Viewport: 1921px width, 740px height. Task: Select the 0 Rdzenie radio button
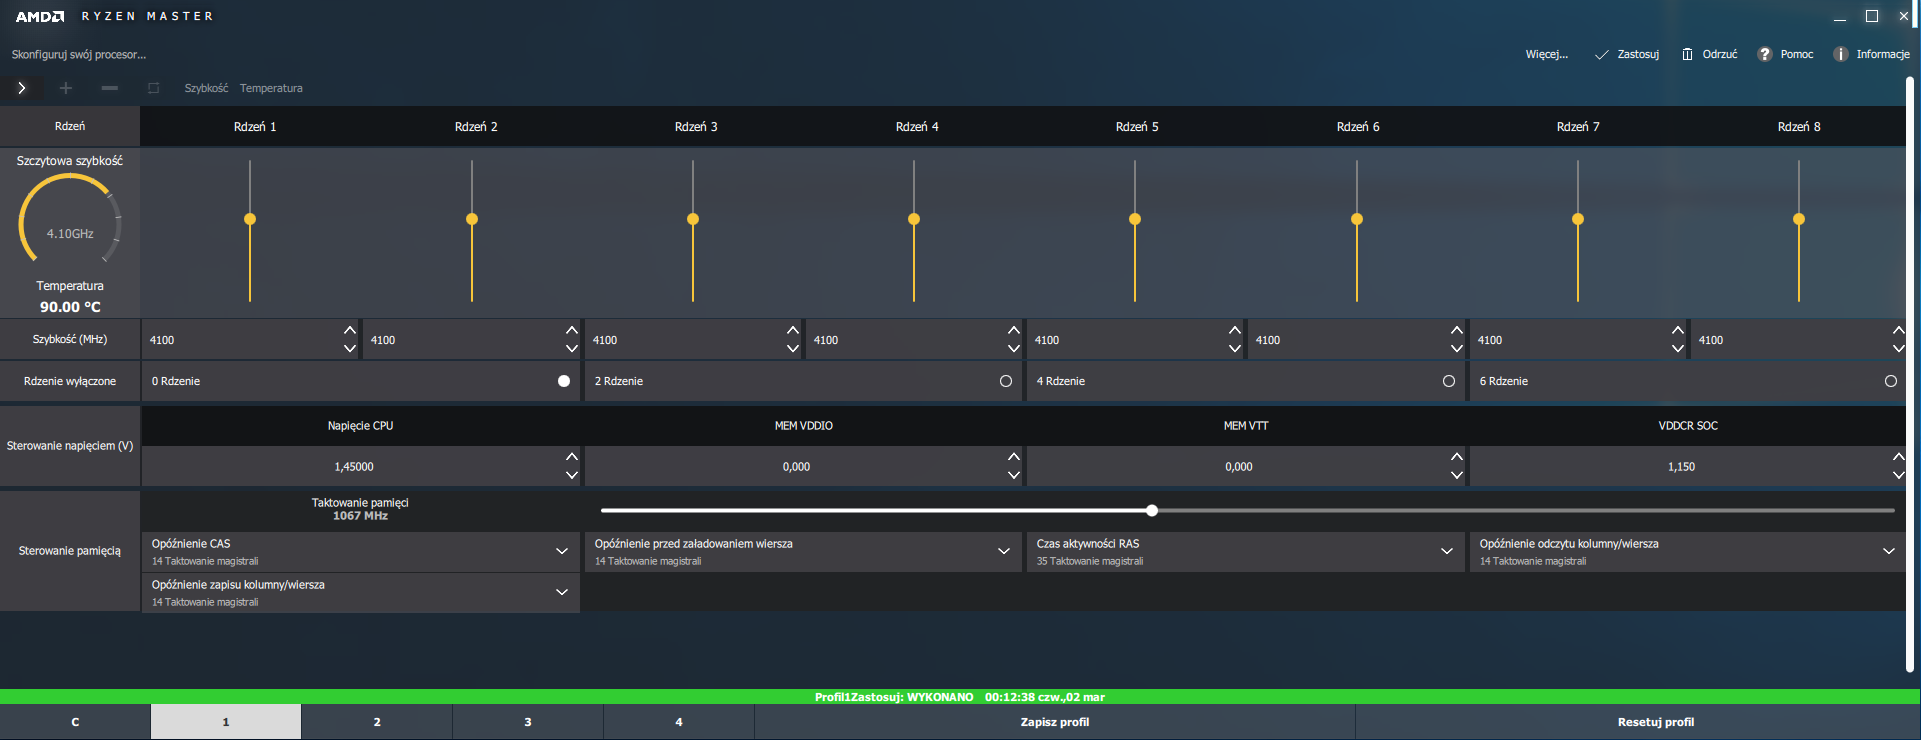tap(564, 381)
